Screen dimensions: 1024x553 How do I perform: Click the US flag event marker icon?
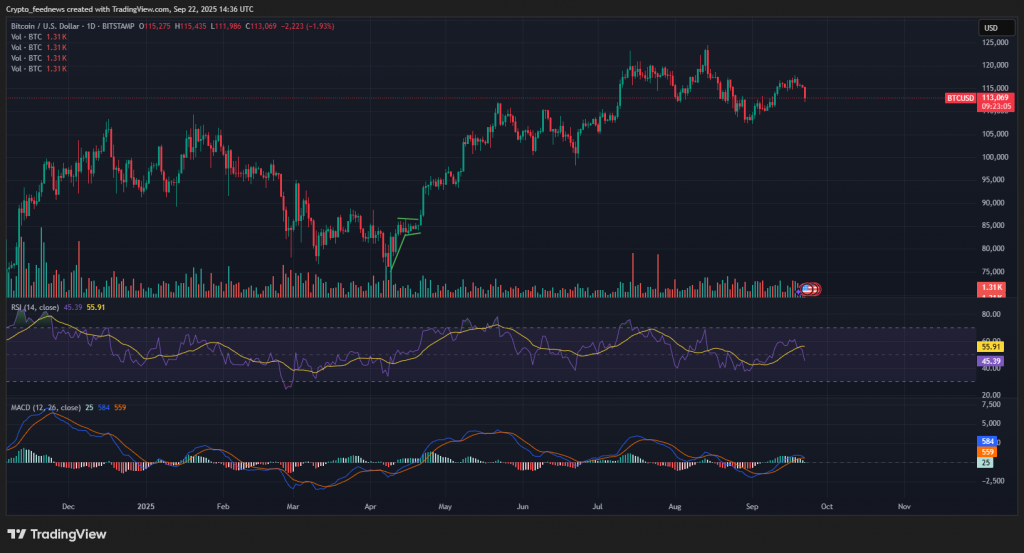tap(811, 289)
